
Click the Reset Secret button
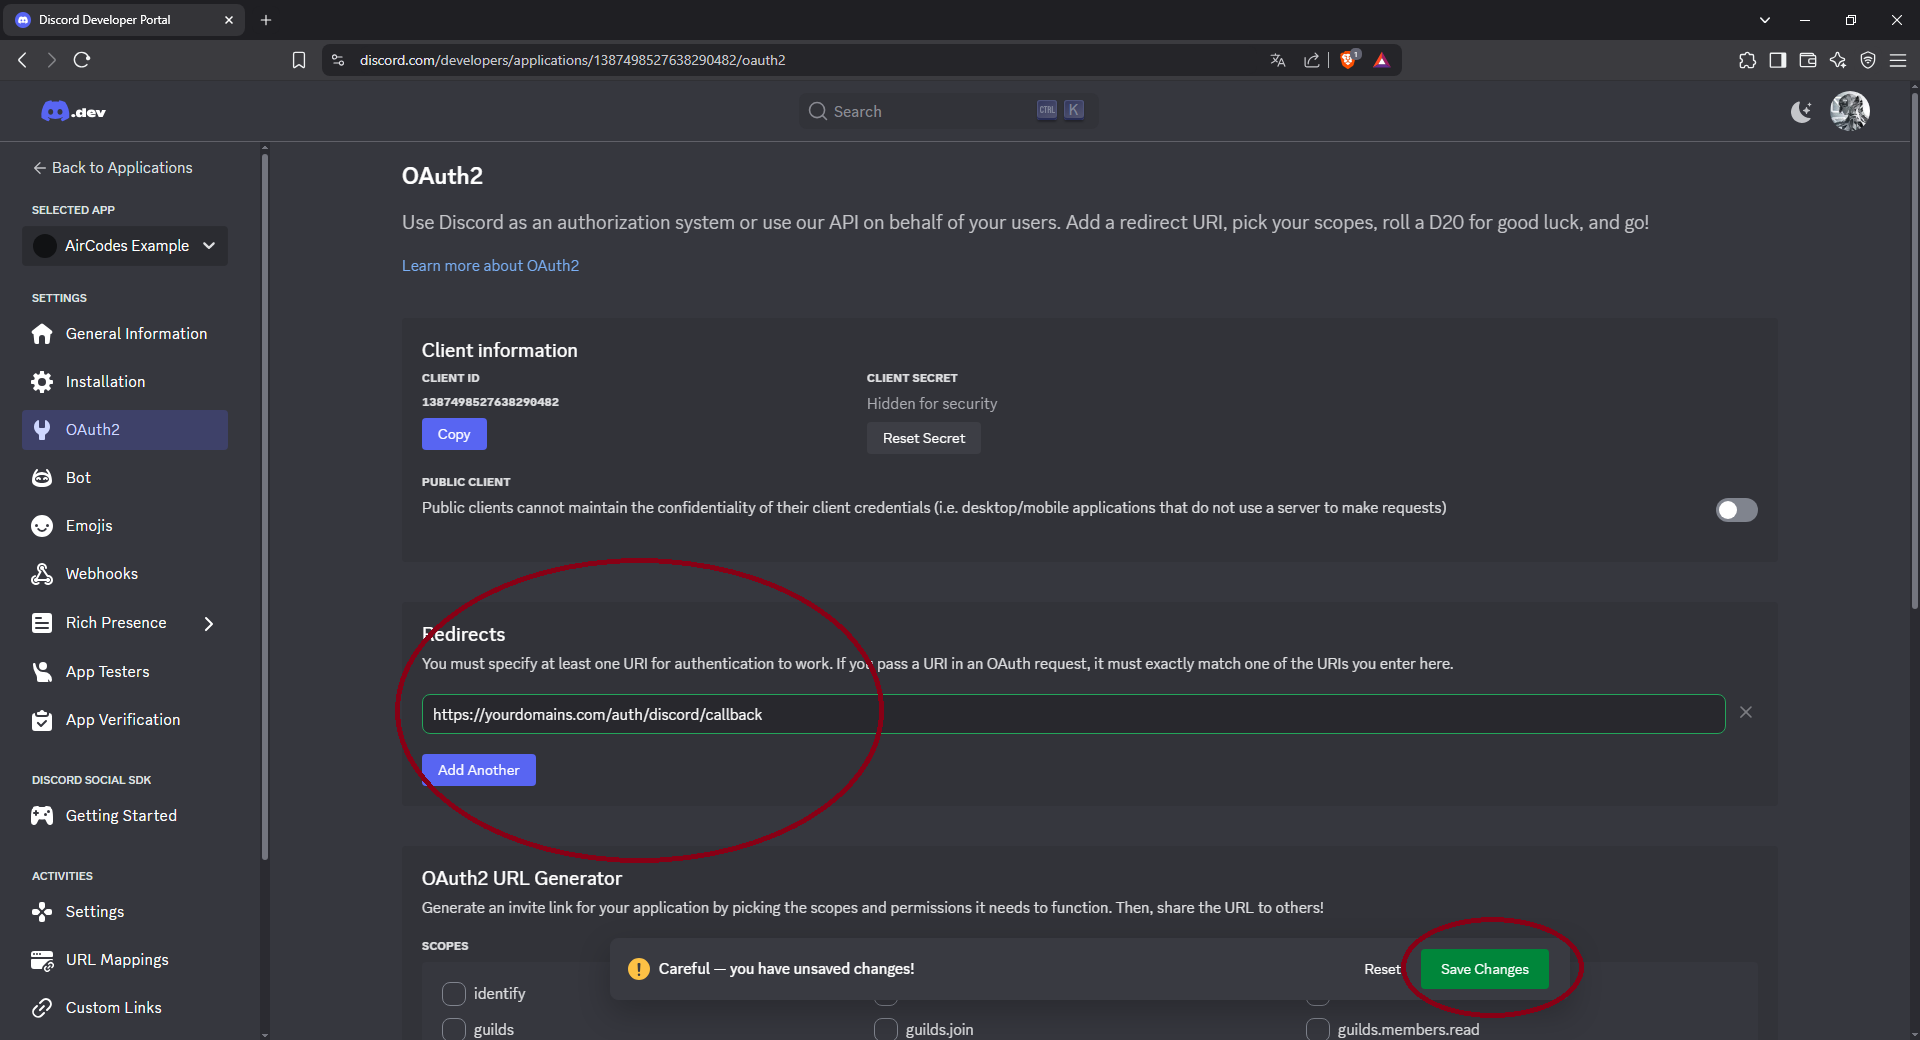pos(924,438)
